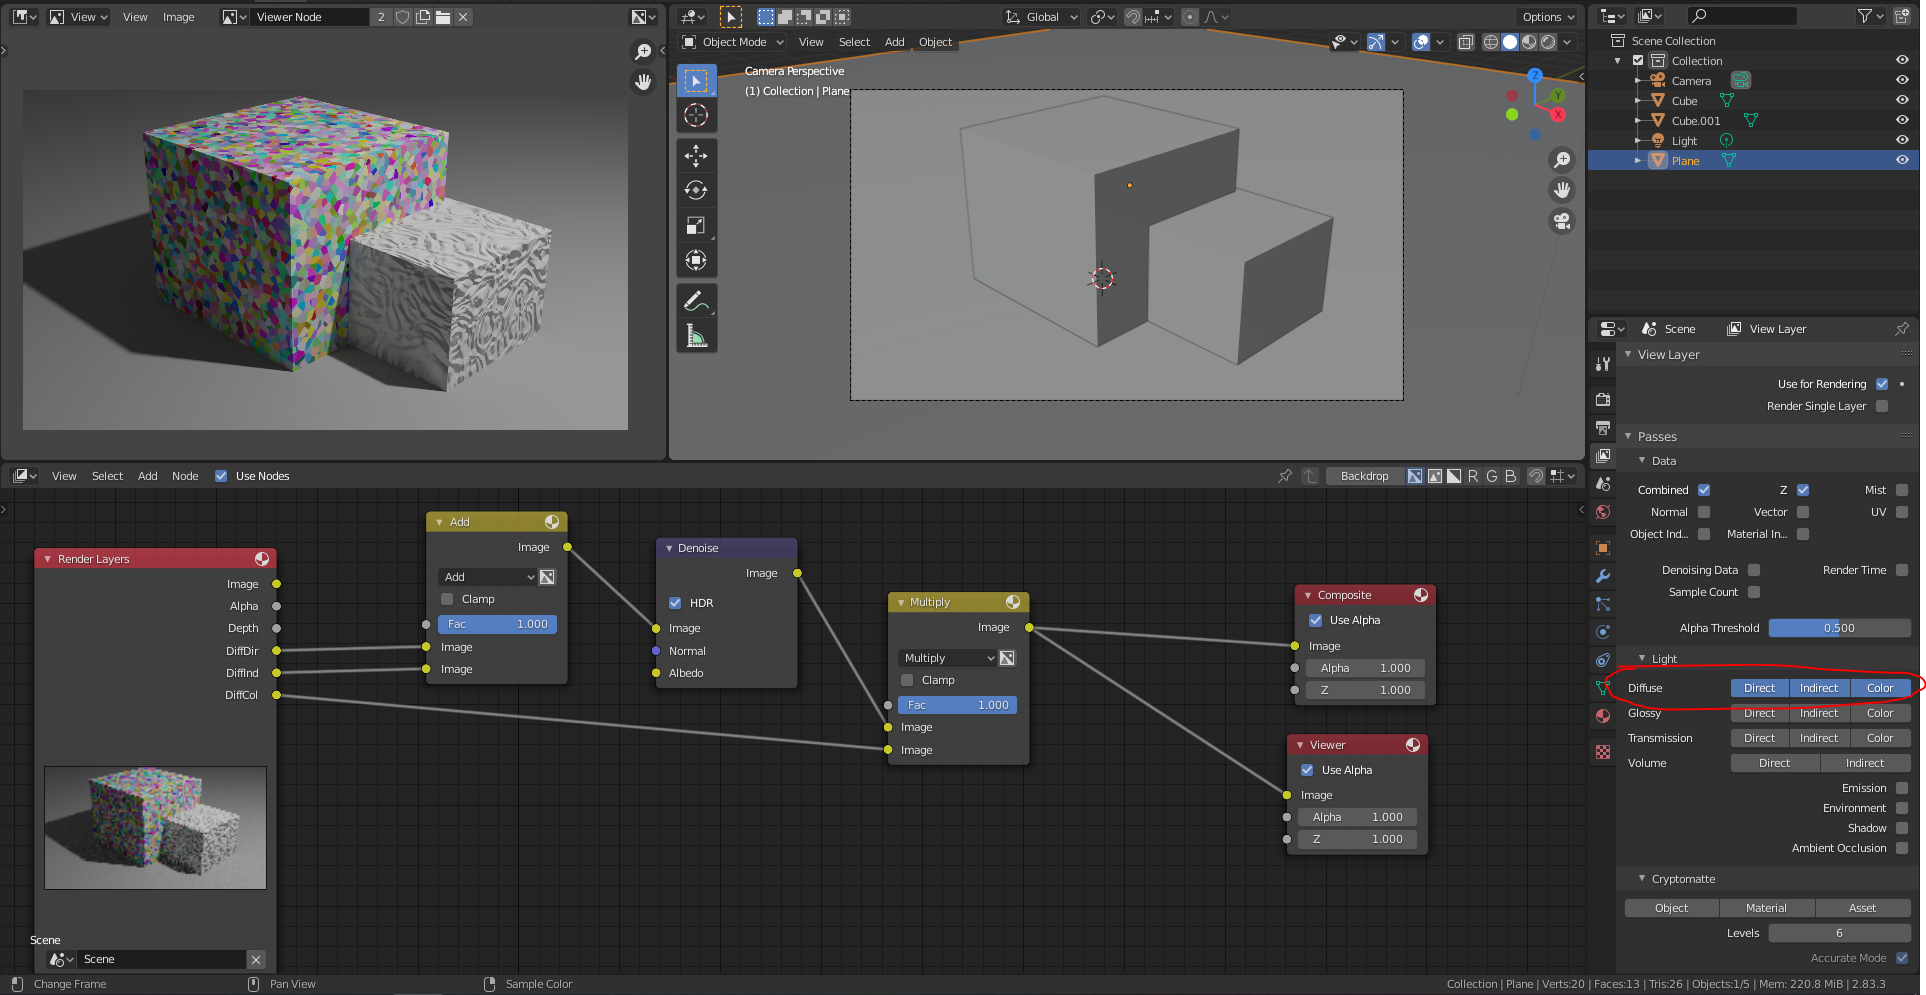Hide the Cube object with eye icon
Screen dimensions: 1926x995
click(x=1902, y=101)
